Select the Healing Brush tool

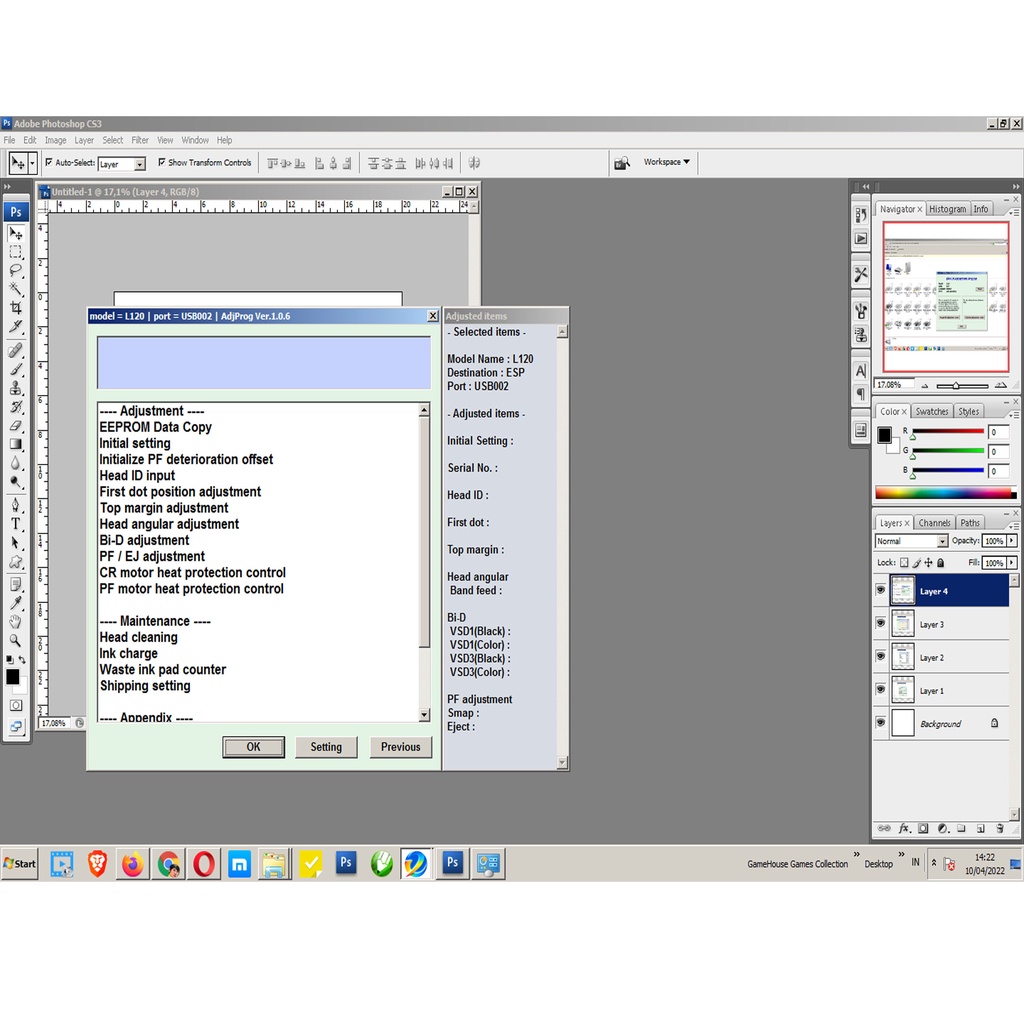(16, 351)
